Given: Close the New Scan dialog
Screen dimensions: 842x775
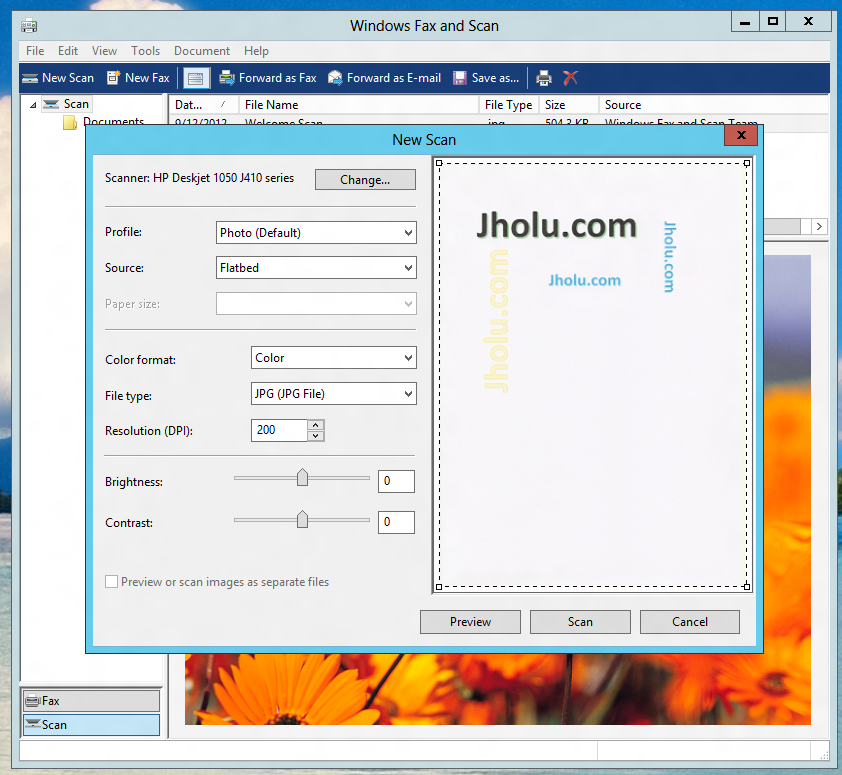Looking at the screenshot, I should pos(741,135).
